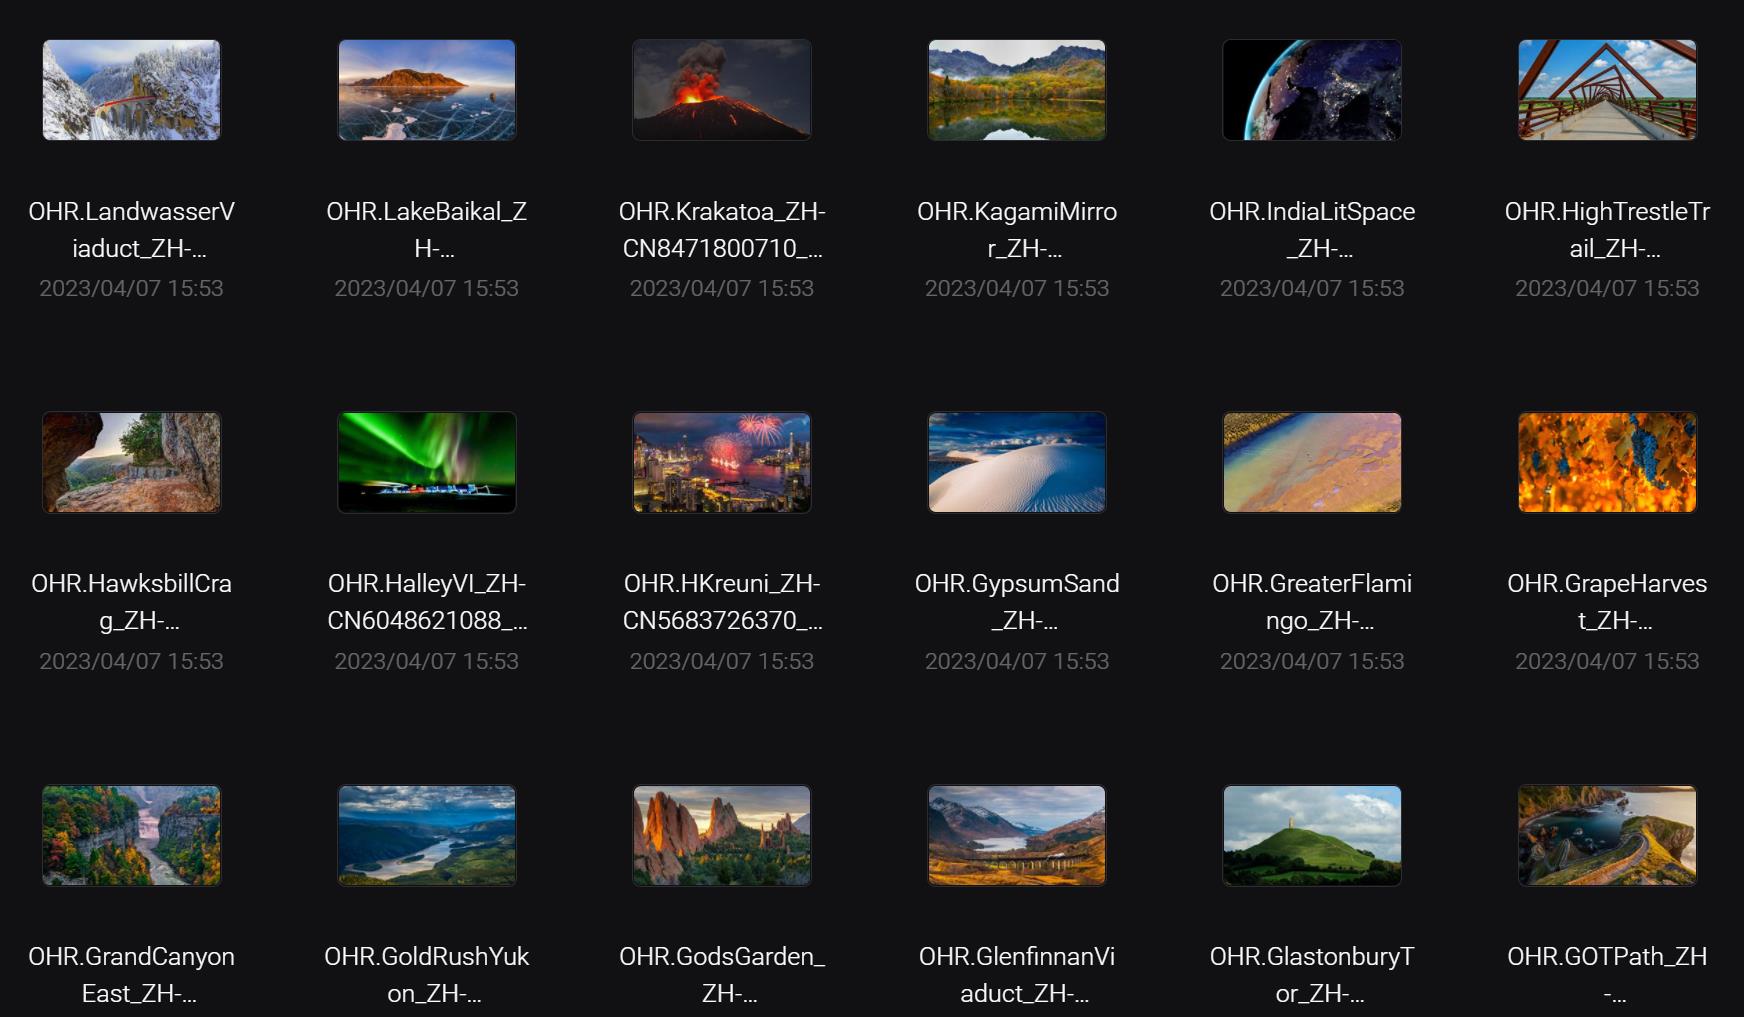Viewport: 1744px width, 1017px height.
Task: Select the GlastonburyTor green hill thumbnail
Action: (1312, 835)
